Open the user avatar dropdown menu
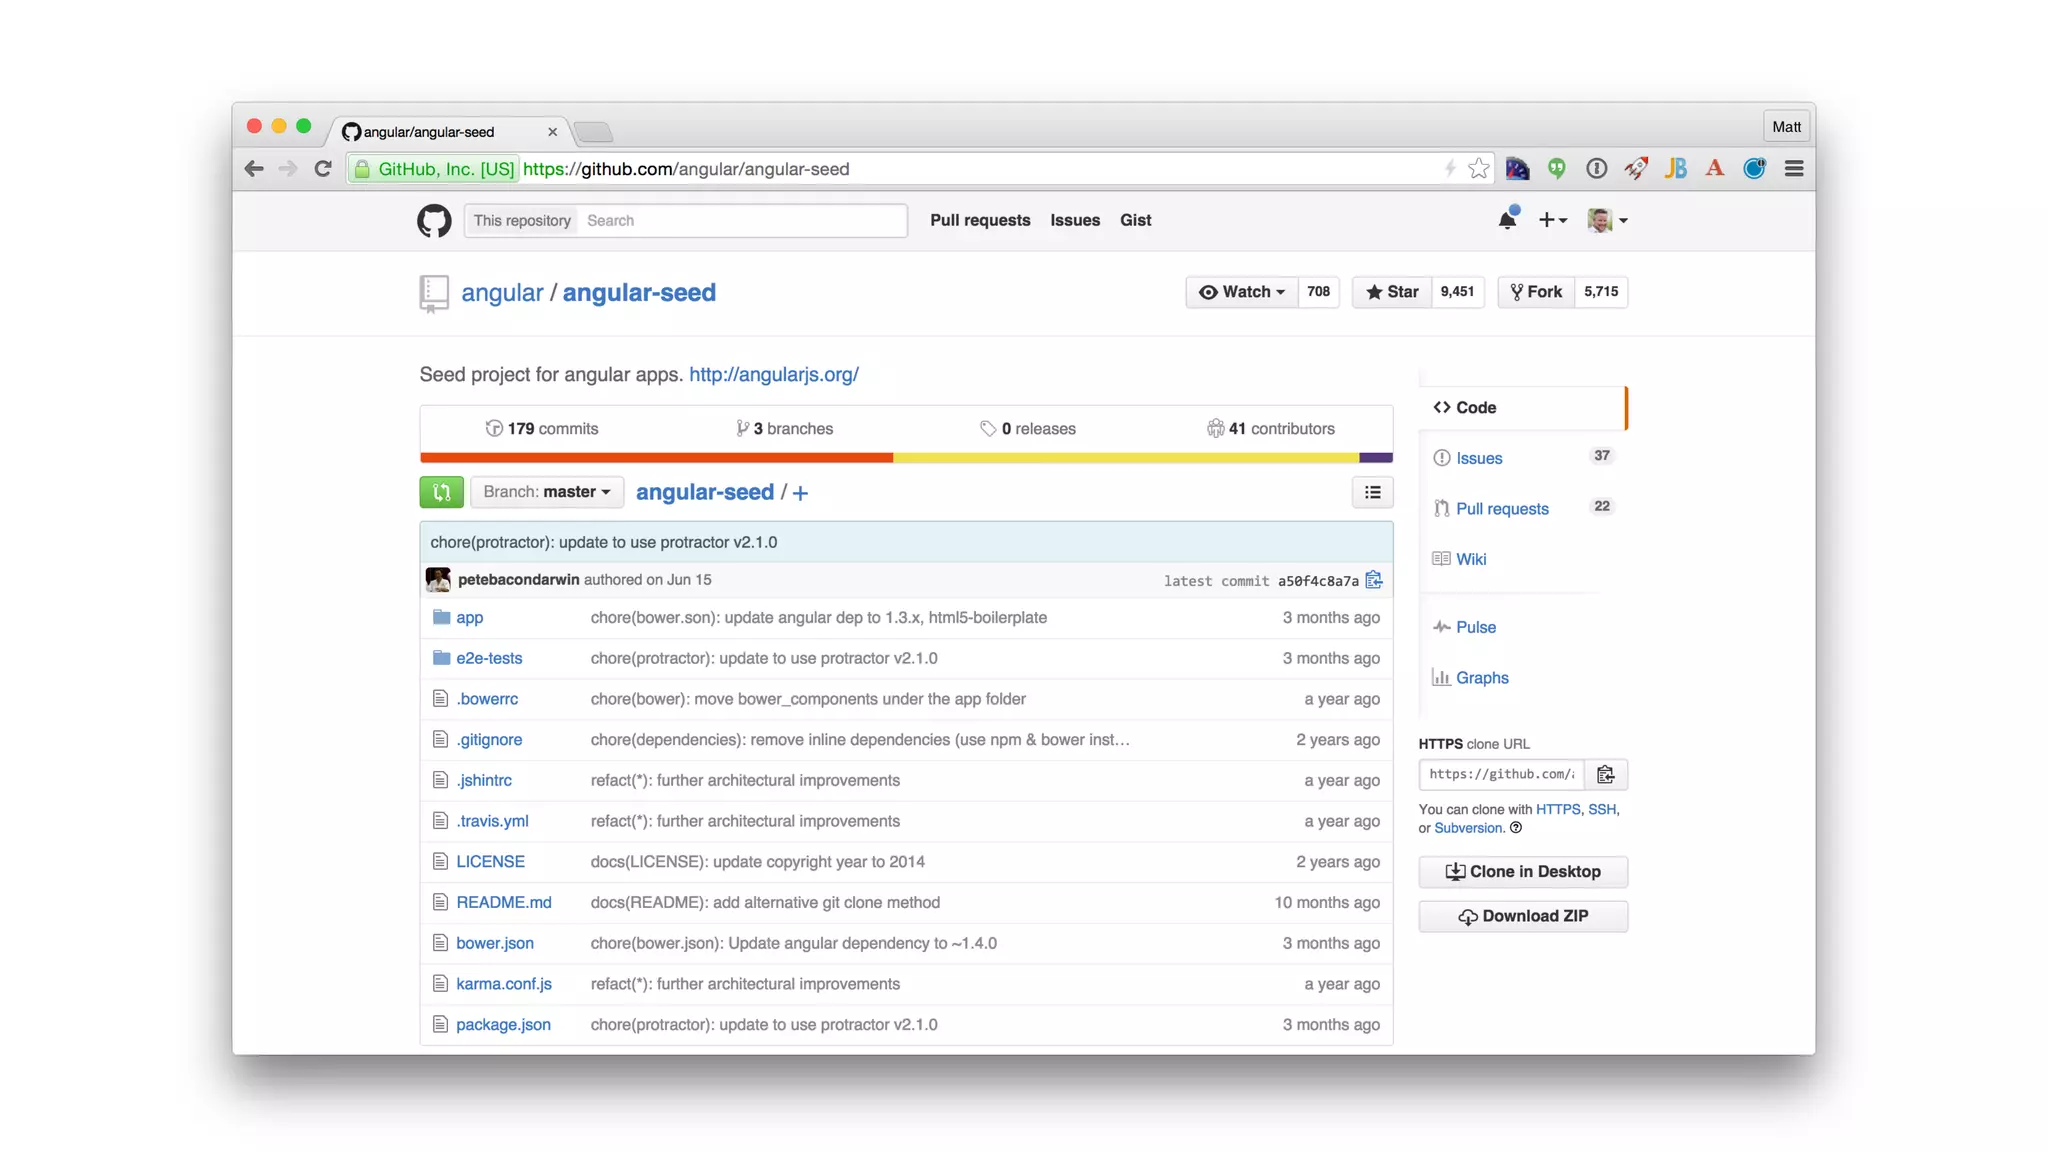 pos(1607,220)
